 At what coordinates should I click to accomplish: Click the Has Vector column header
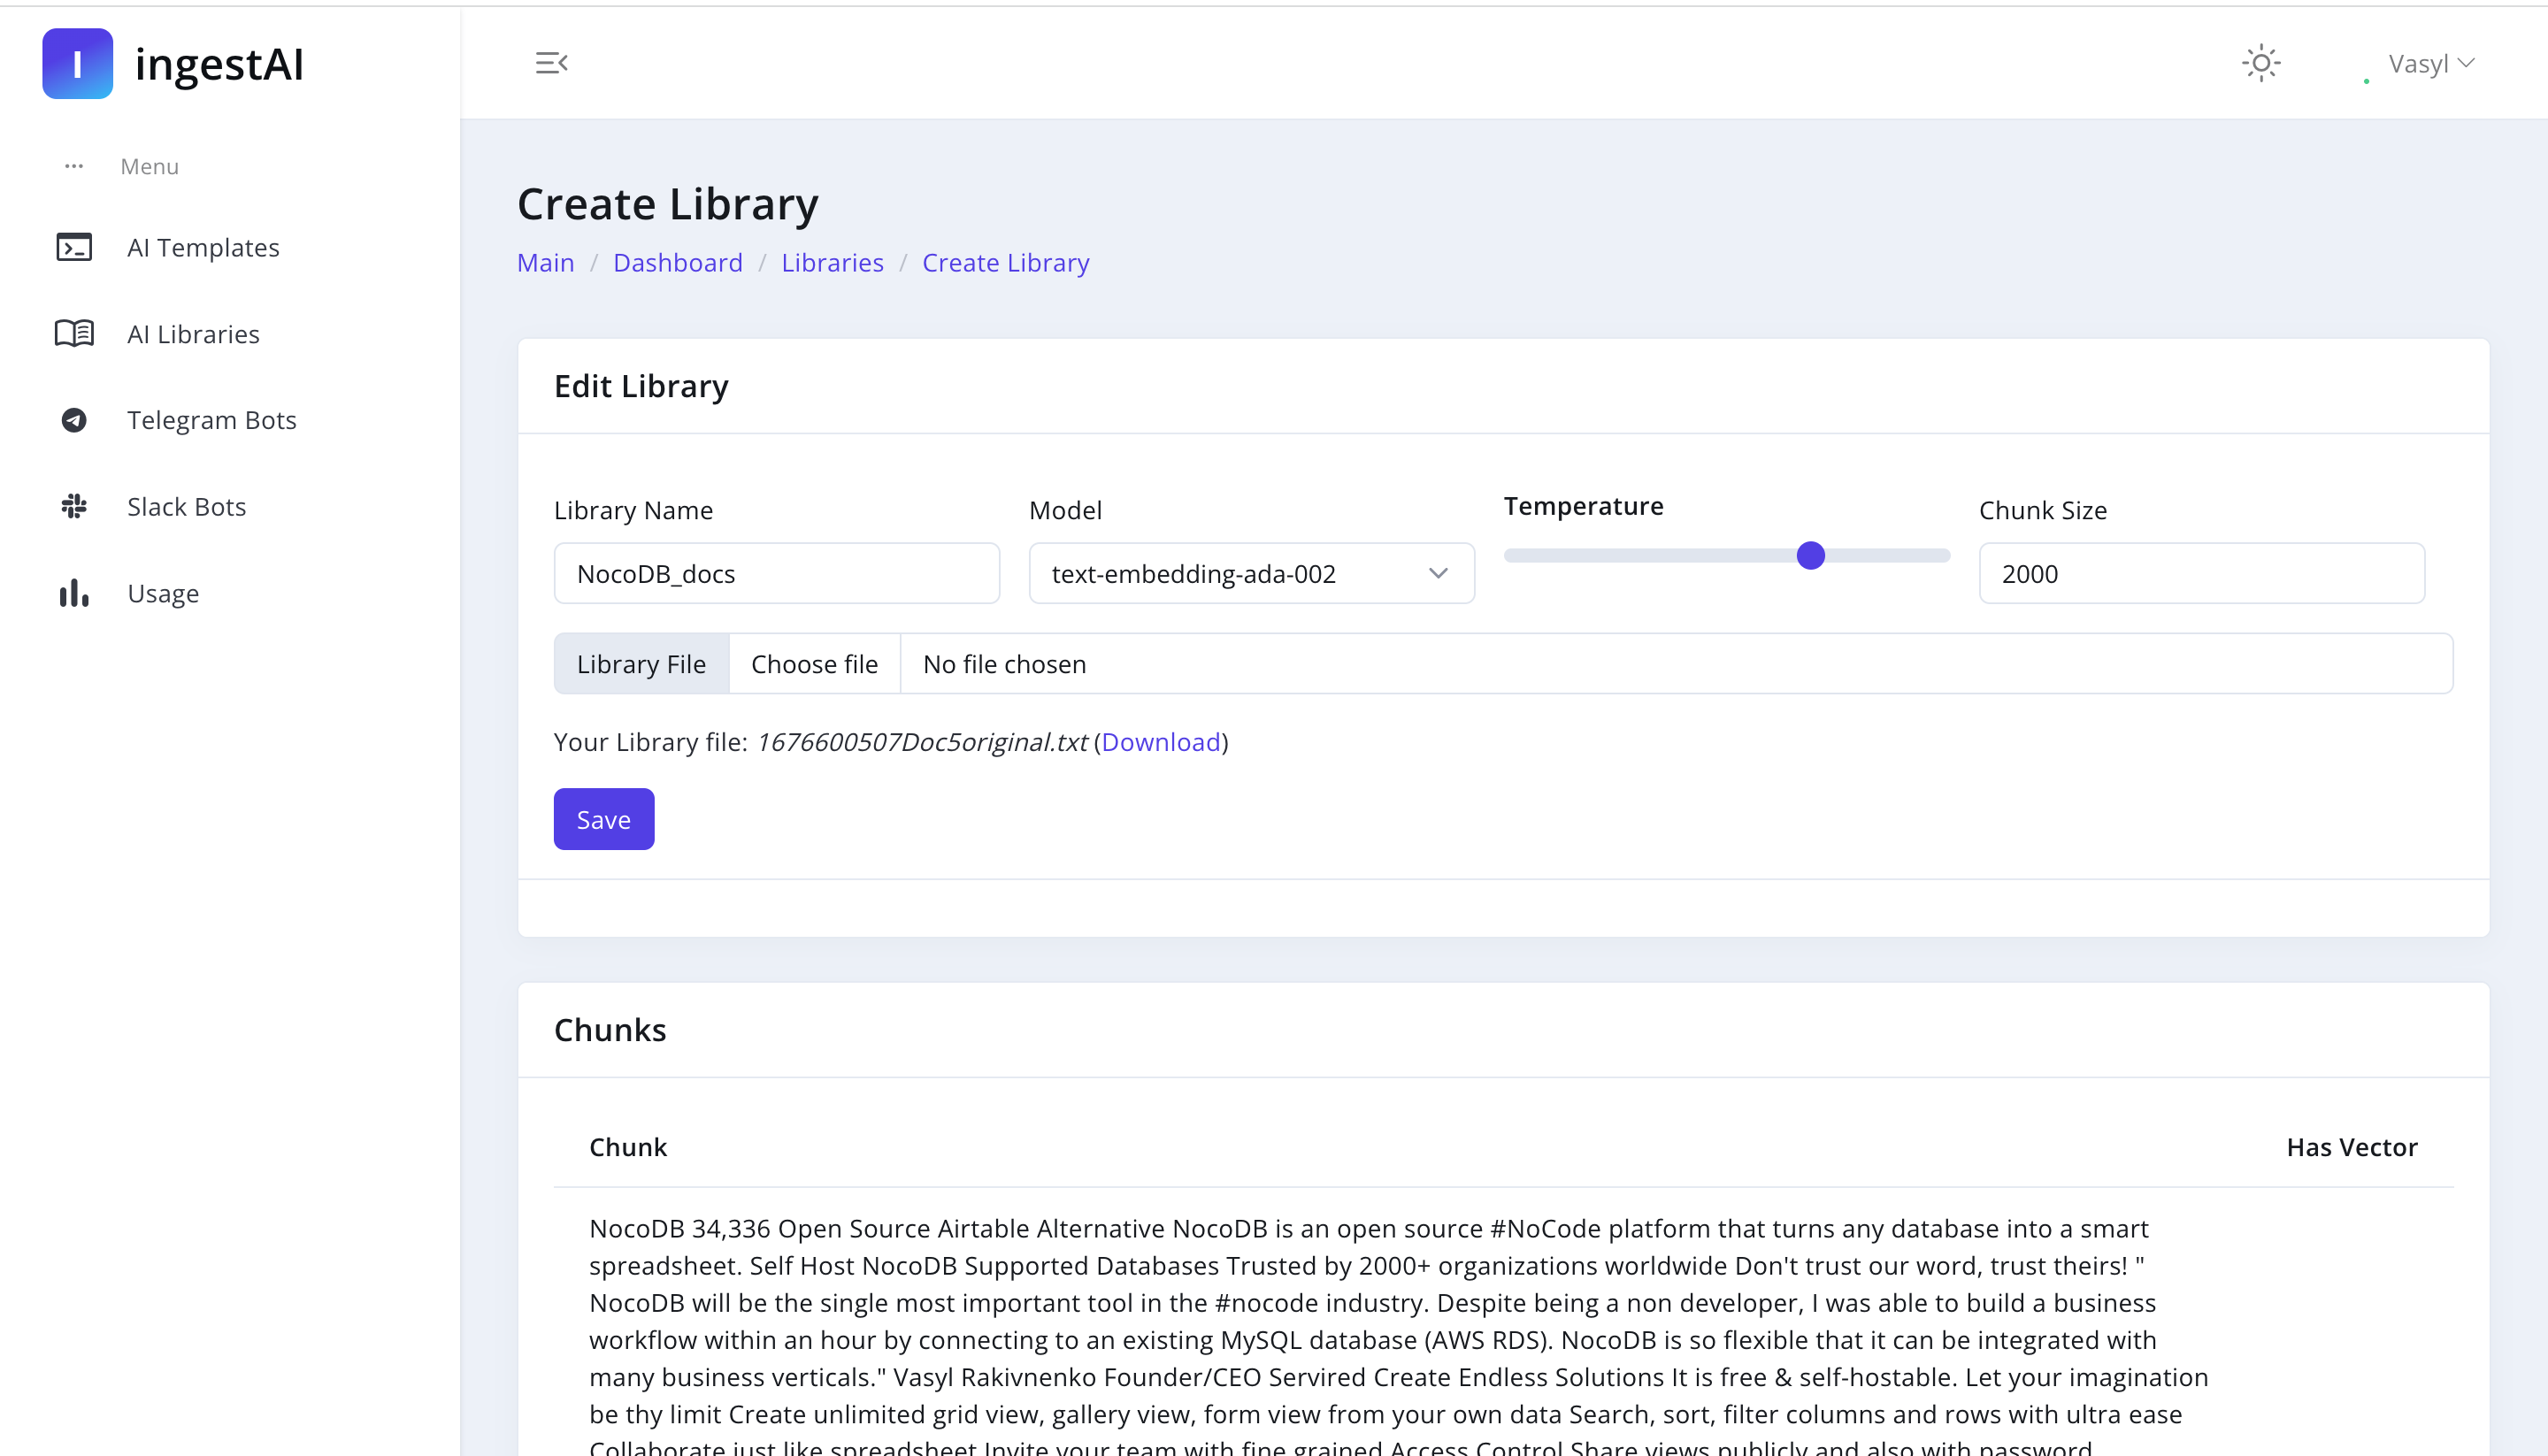point(2352,1147)
